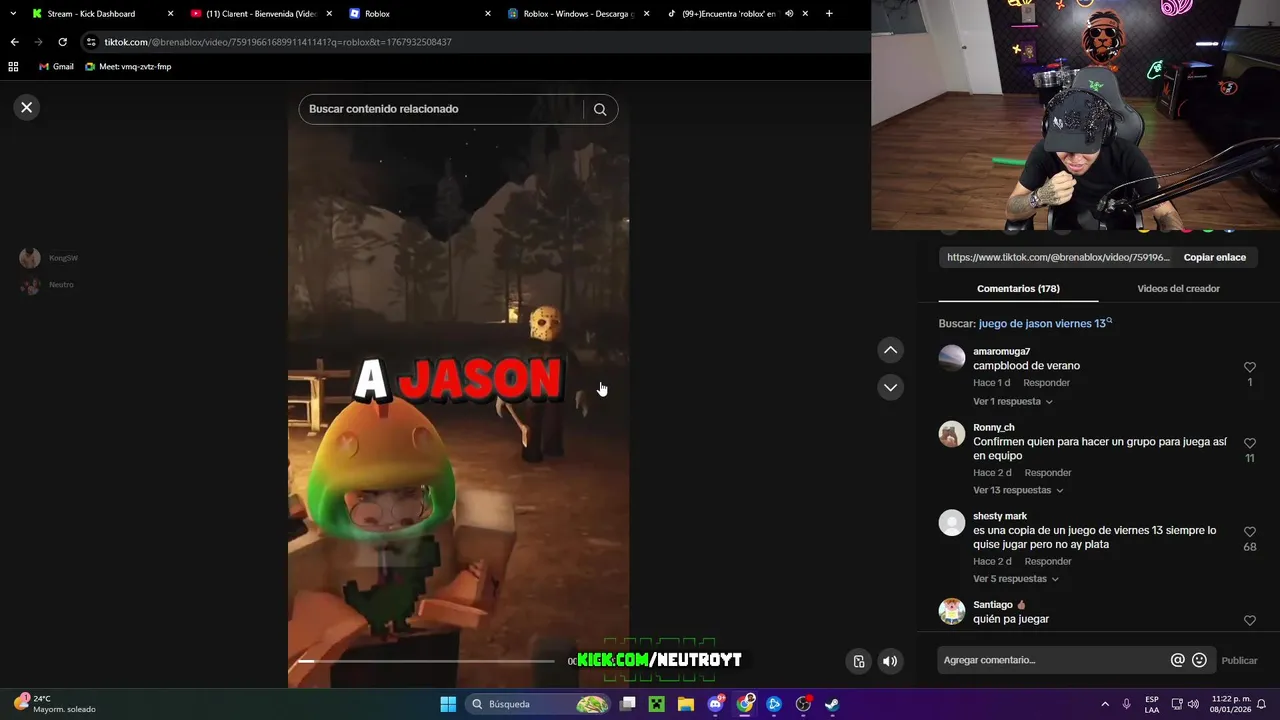Open KongSW profile in left sidebar
The width and height of the screenshot is (1280, 720).
click(49, 258)
